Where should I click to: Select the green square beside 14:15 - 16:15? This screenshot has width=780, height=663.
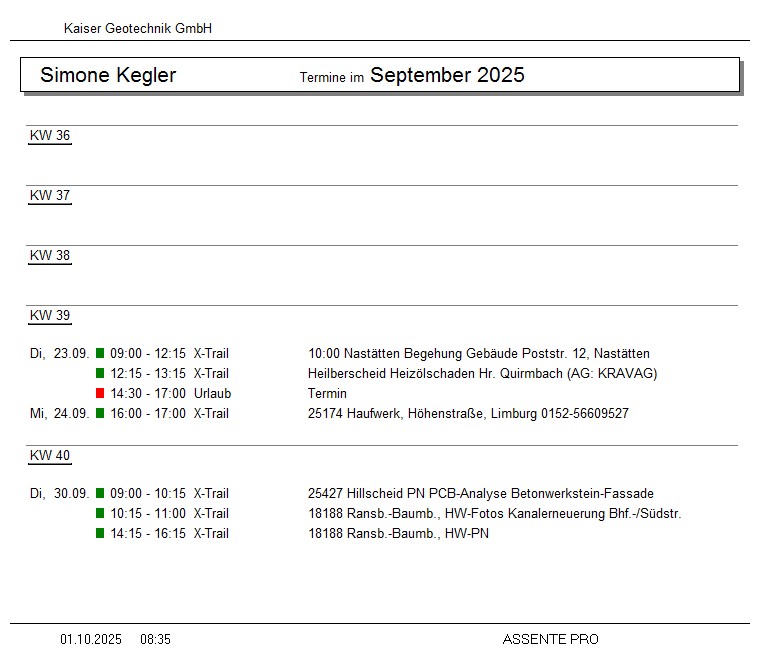[100, 534]
